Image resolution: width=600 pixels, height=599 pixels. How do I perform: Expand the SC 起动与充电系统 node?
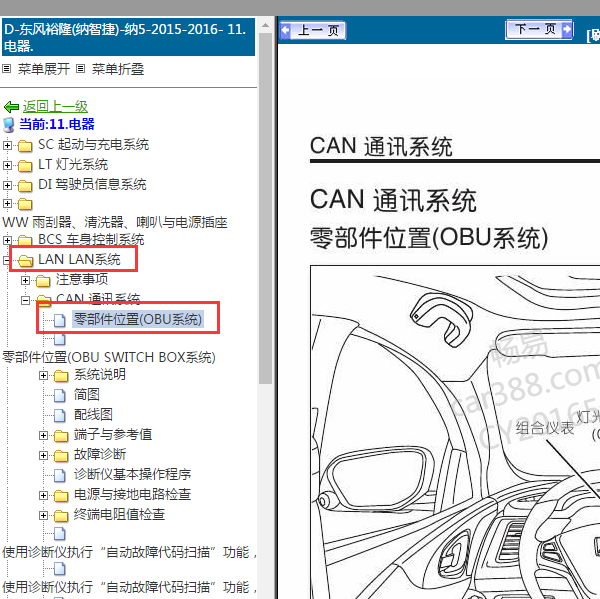click(x=7, y=145)
